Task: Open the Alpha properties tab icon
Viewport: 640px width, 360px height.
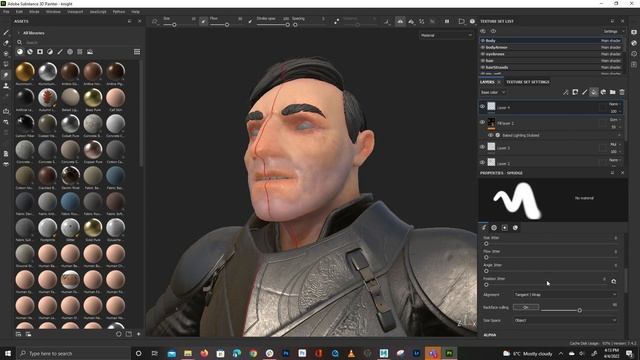Action: point(494,228)
